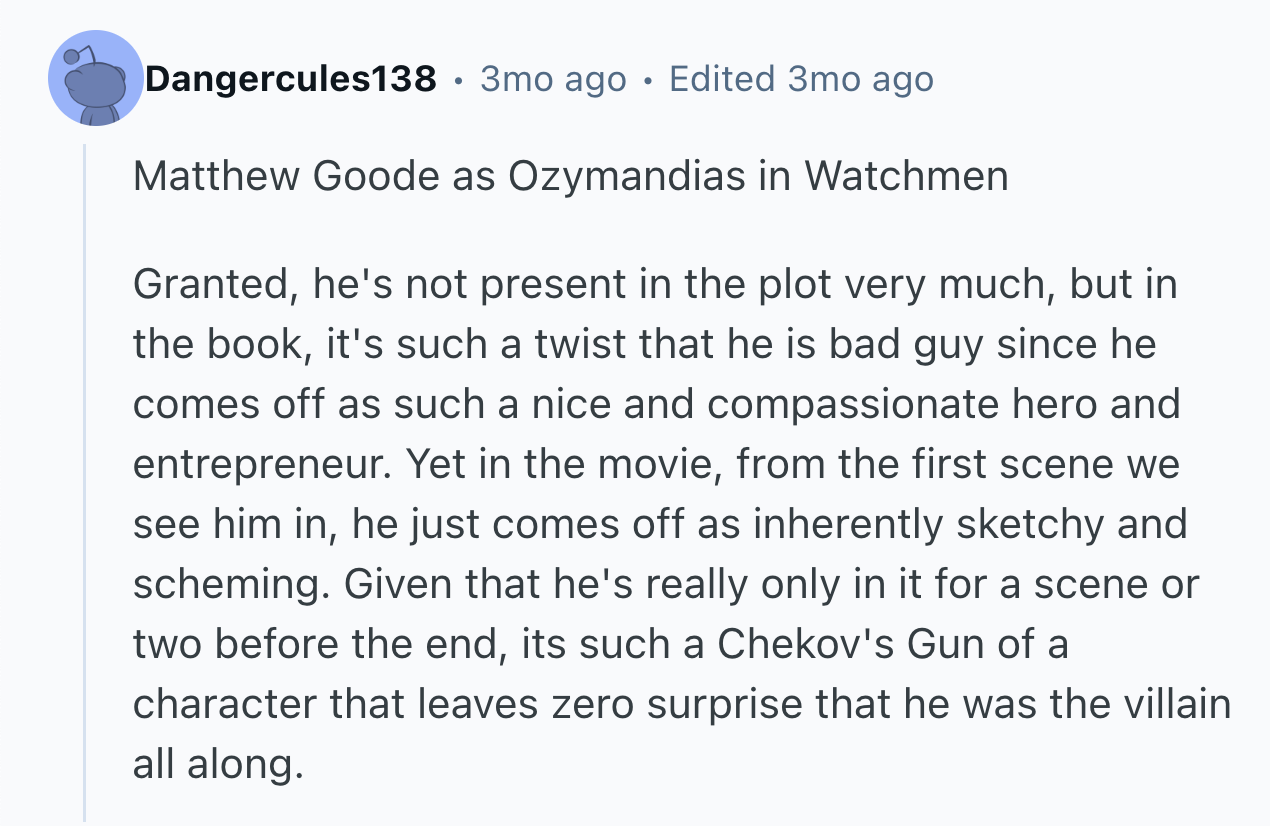Screen dimensions: 1270x826
Task: Collapse the comment using the vertical thread line
Action: (x=85, y=480)
